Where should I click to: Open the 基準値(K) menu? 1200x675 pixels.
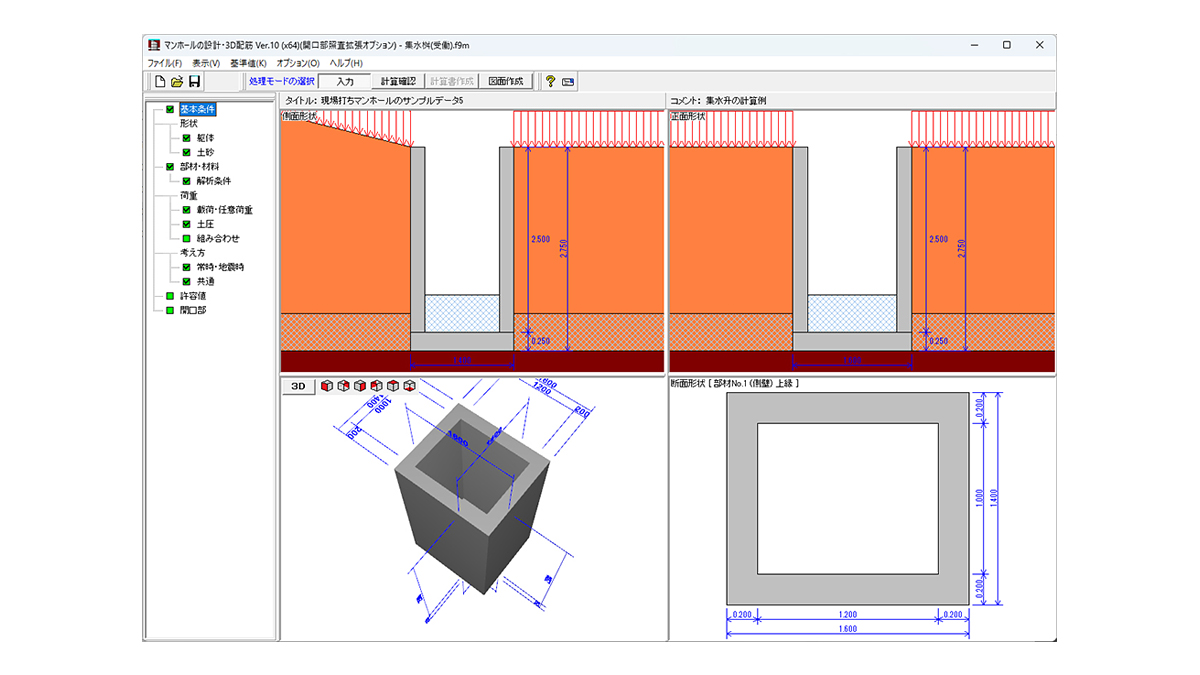click(x=248, y=63)
